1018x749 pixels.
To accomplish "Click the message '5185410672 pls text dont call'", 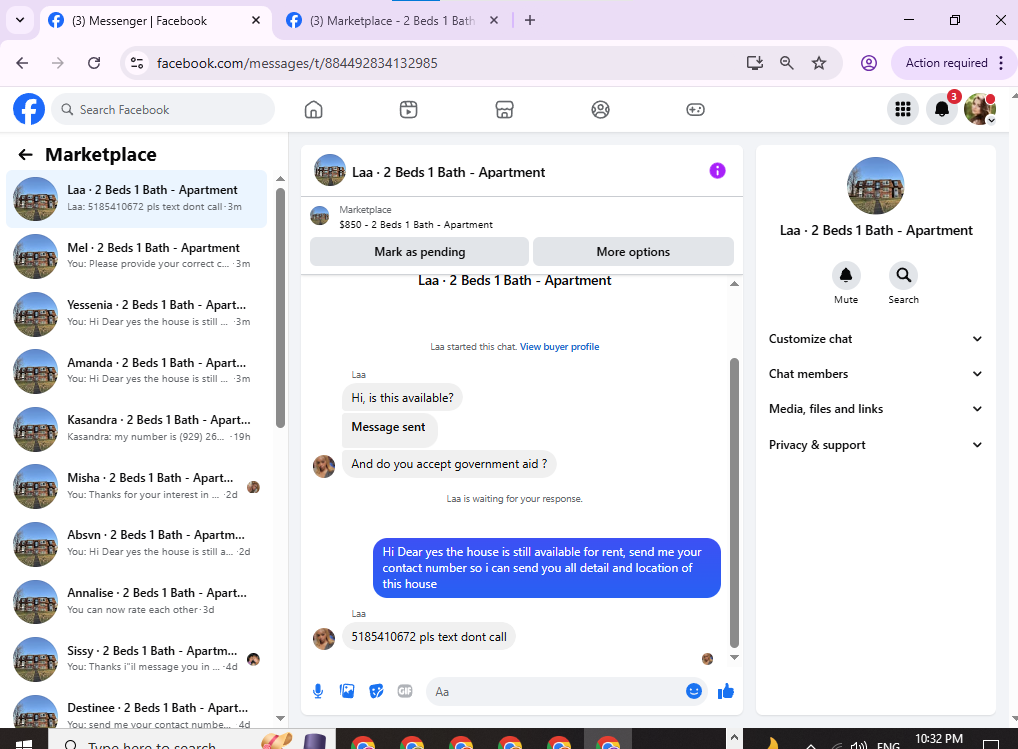I will (428, 637).
